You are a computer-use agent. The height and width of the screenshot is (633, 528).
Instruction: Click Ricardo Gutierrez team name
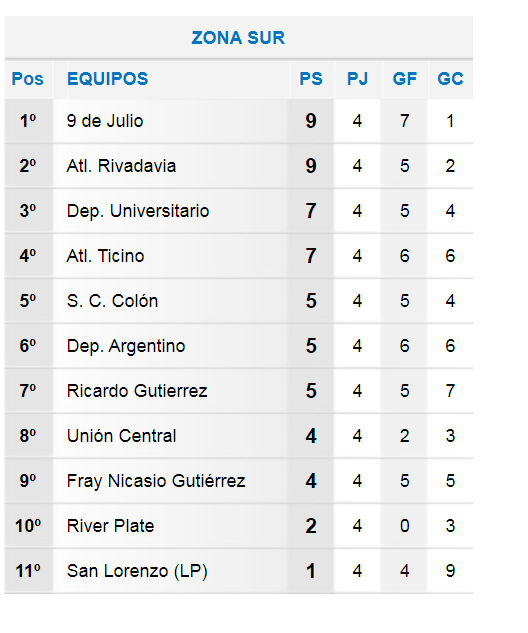click(137, 391)
